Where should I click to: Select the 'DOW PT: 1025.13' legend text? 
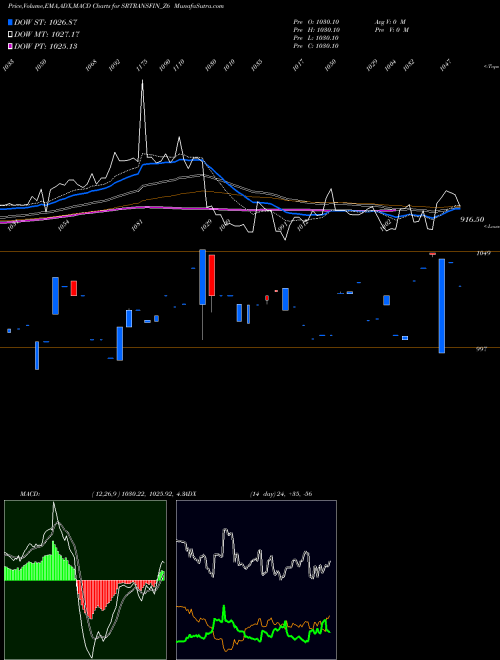pyautogui.click(x=45, y=46)
